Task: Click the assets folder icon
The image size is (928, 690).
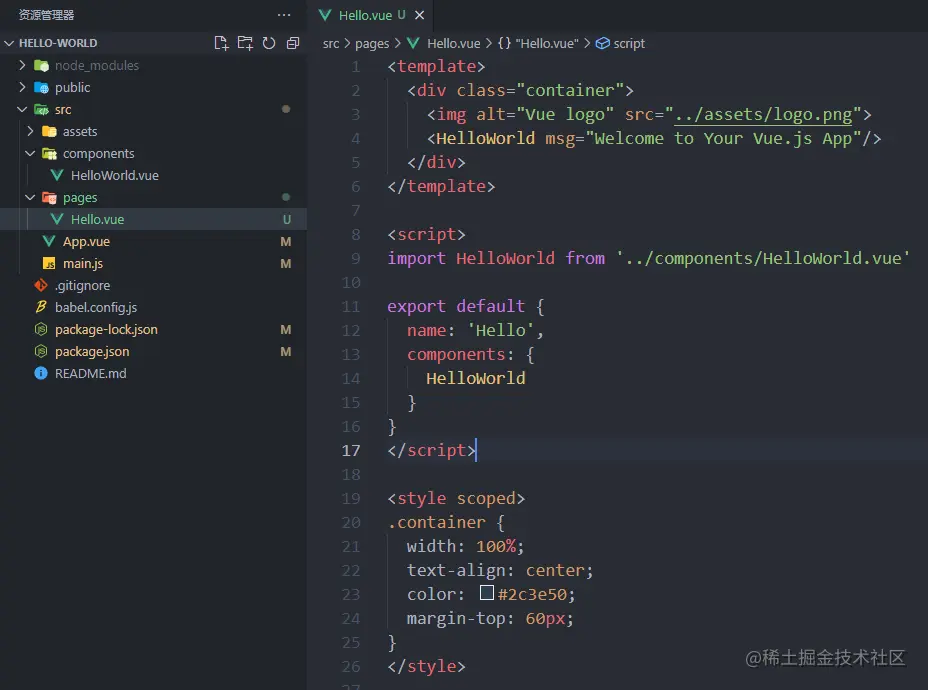Action: [x=50, y=131]
